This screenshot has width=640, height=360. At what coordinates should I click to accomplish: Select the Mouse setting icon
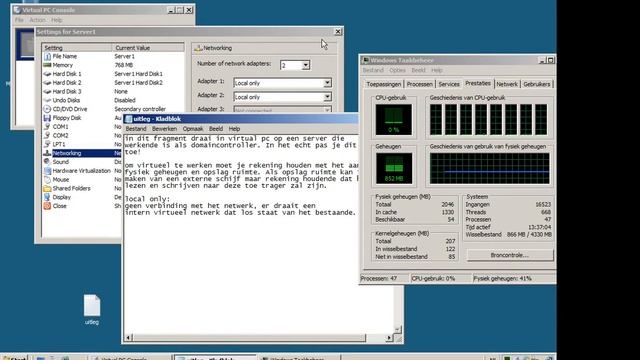(x=47, y=180)
